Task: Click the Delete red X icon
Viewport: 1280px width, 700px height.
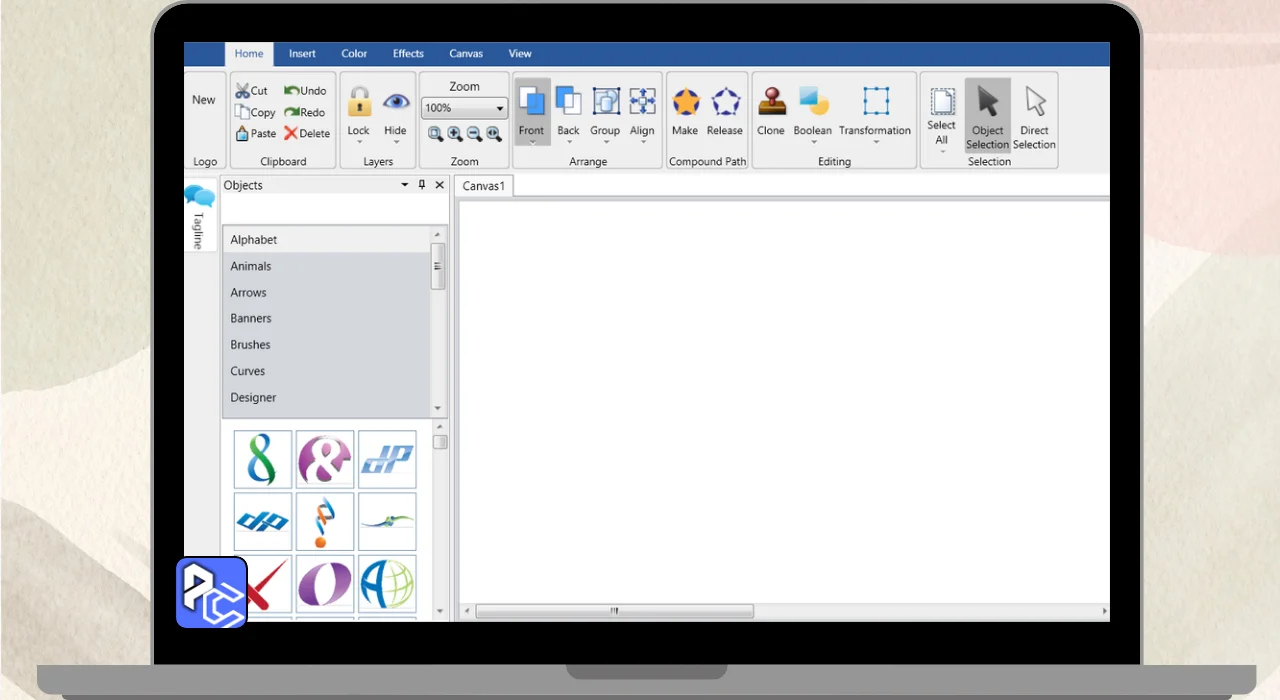Action: coord(291,133)
